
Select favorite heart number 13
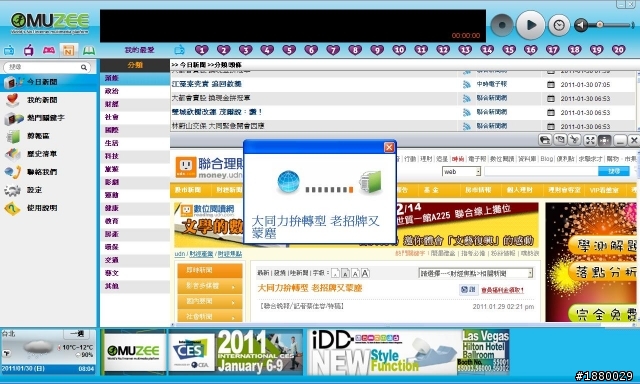[x=464, y=50]
